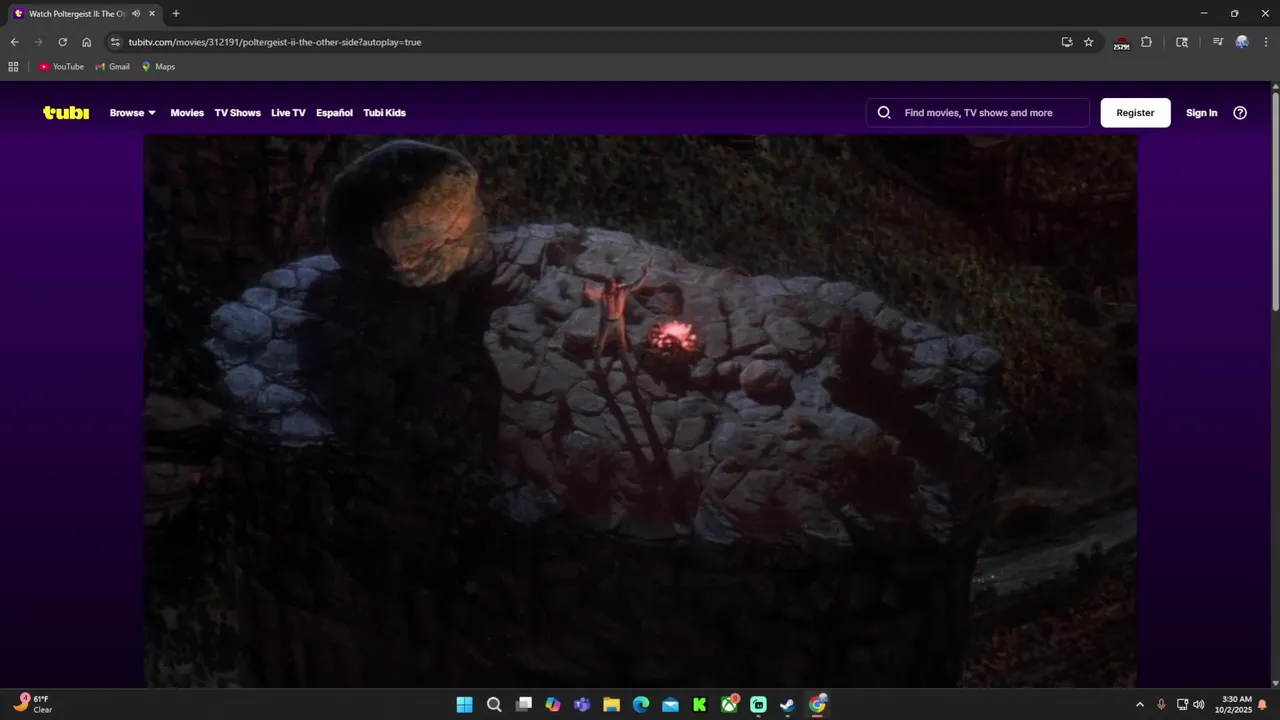The image size is (1280, 720).
Task: Open the browser home page icon
Action: point(86,42)
